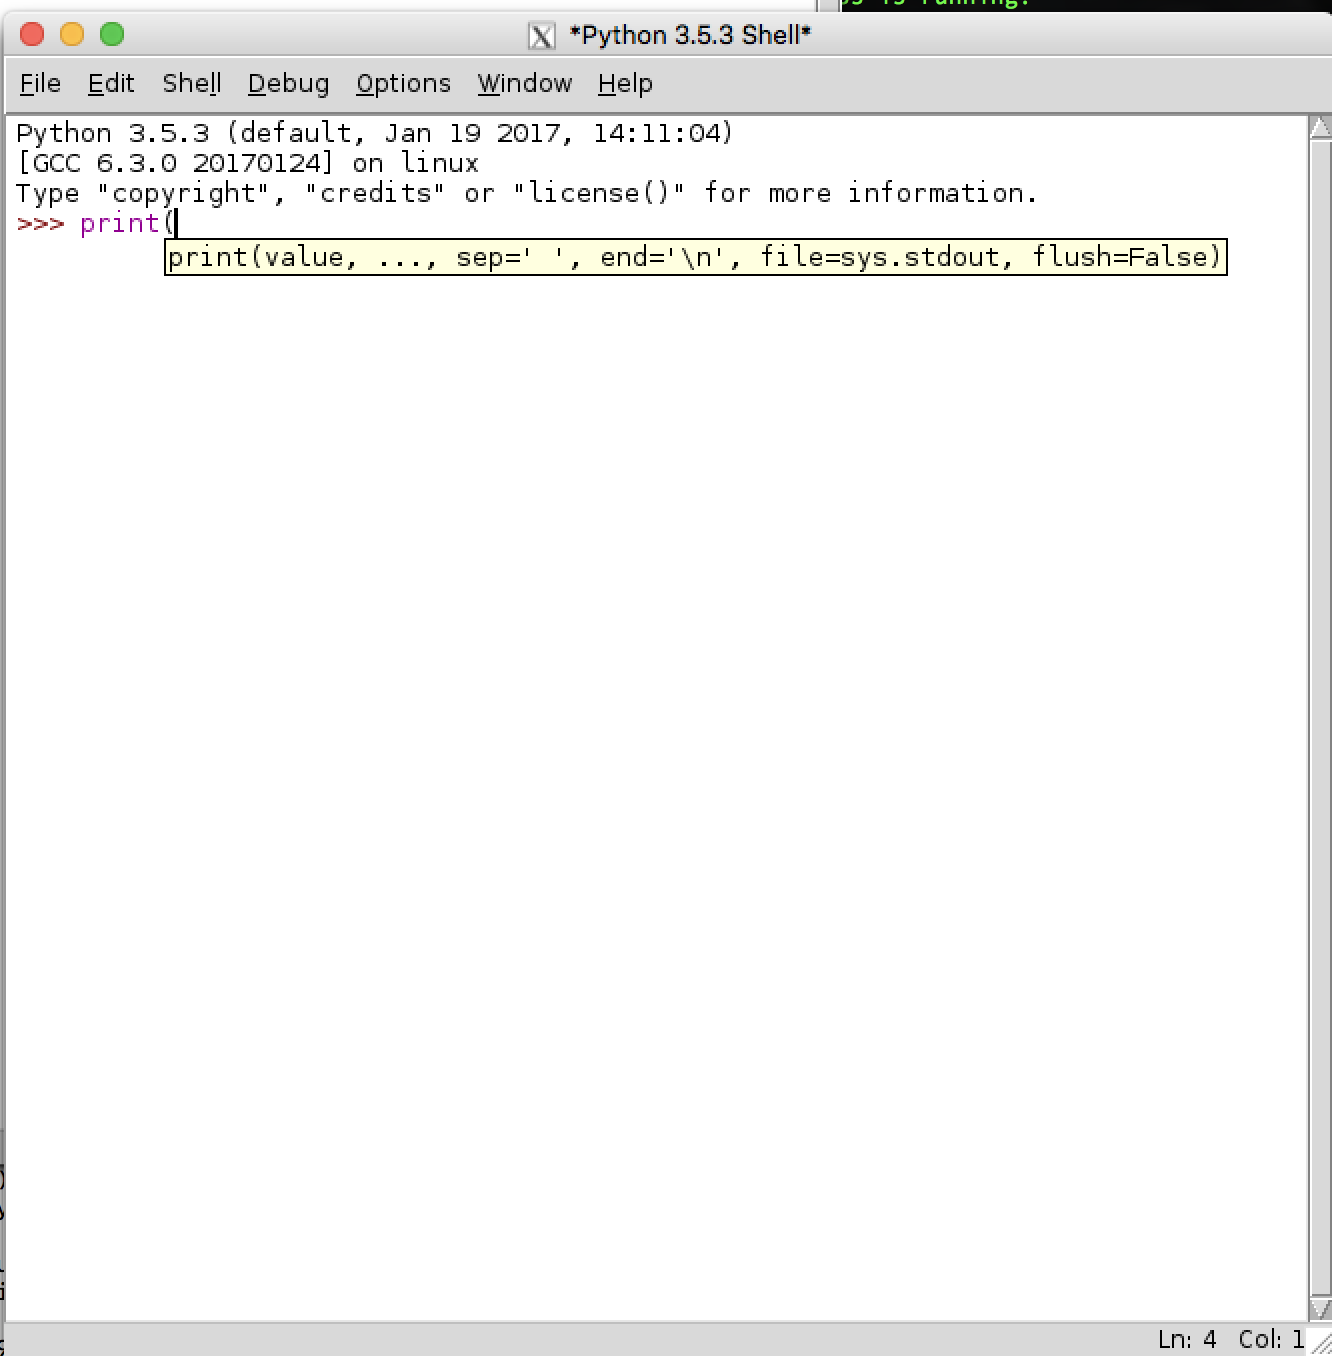Open the Edit menu
Image resolution: width=1332 pixels, height=1356 pixels.
click(111, 83)
